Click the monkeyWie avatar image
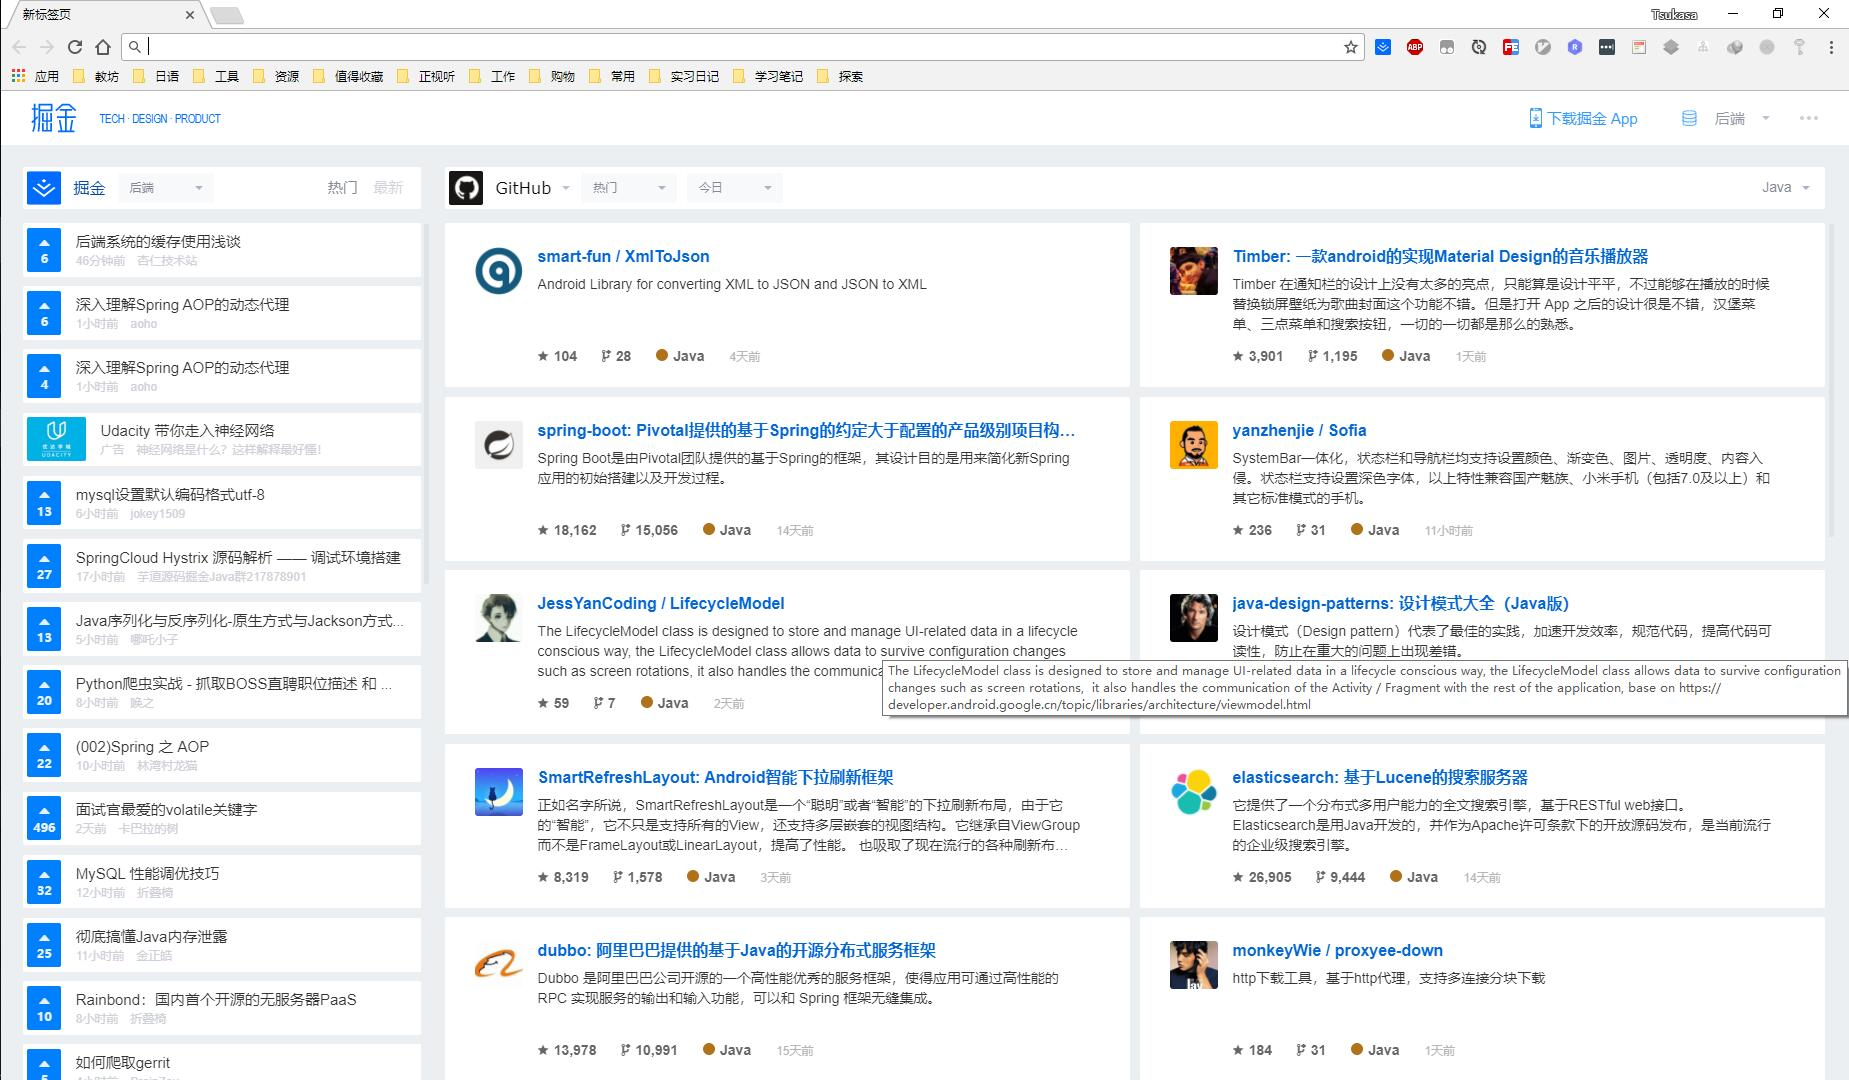 coord(1194,965)
